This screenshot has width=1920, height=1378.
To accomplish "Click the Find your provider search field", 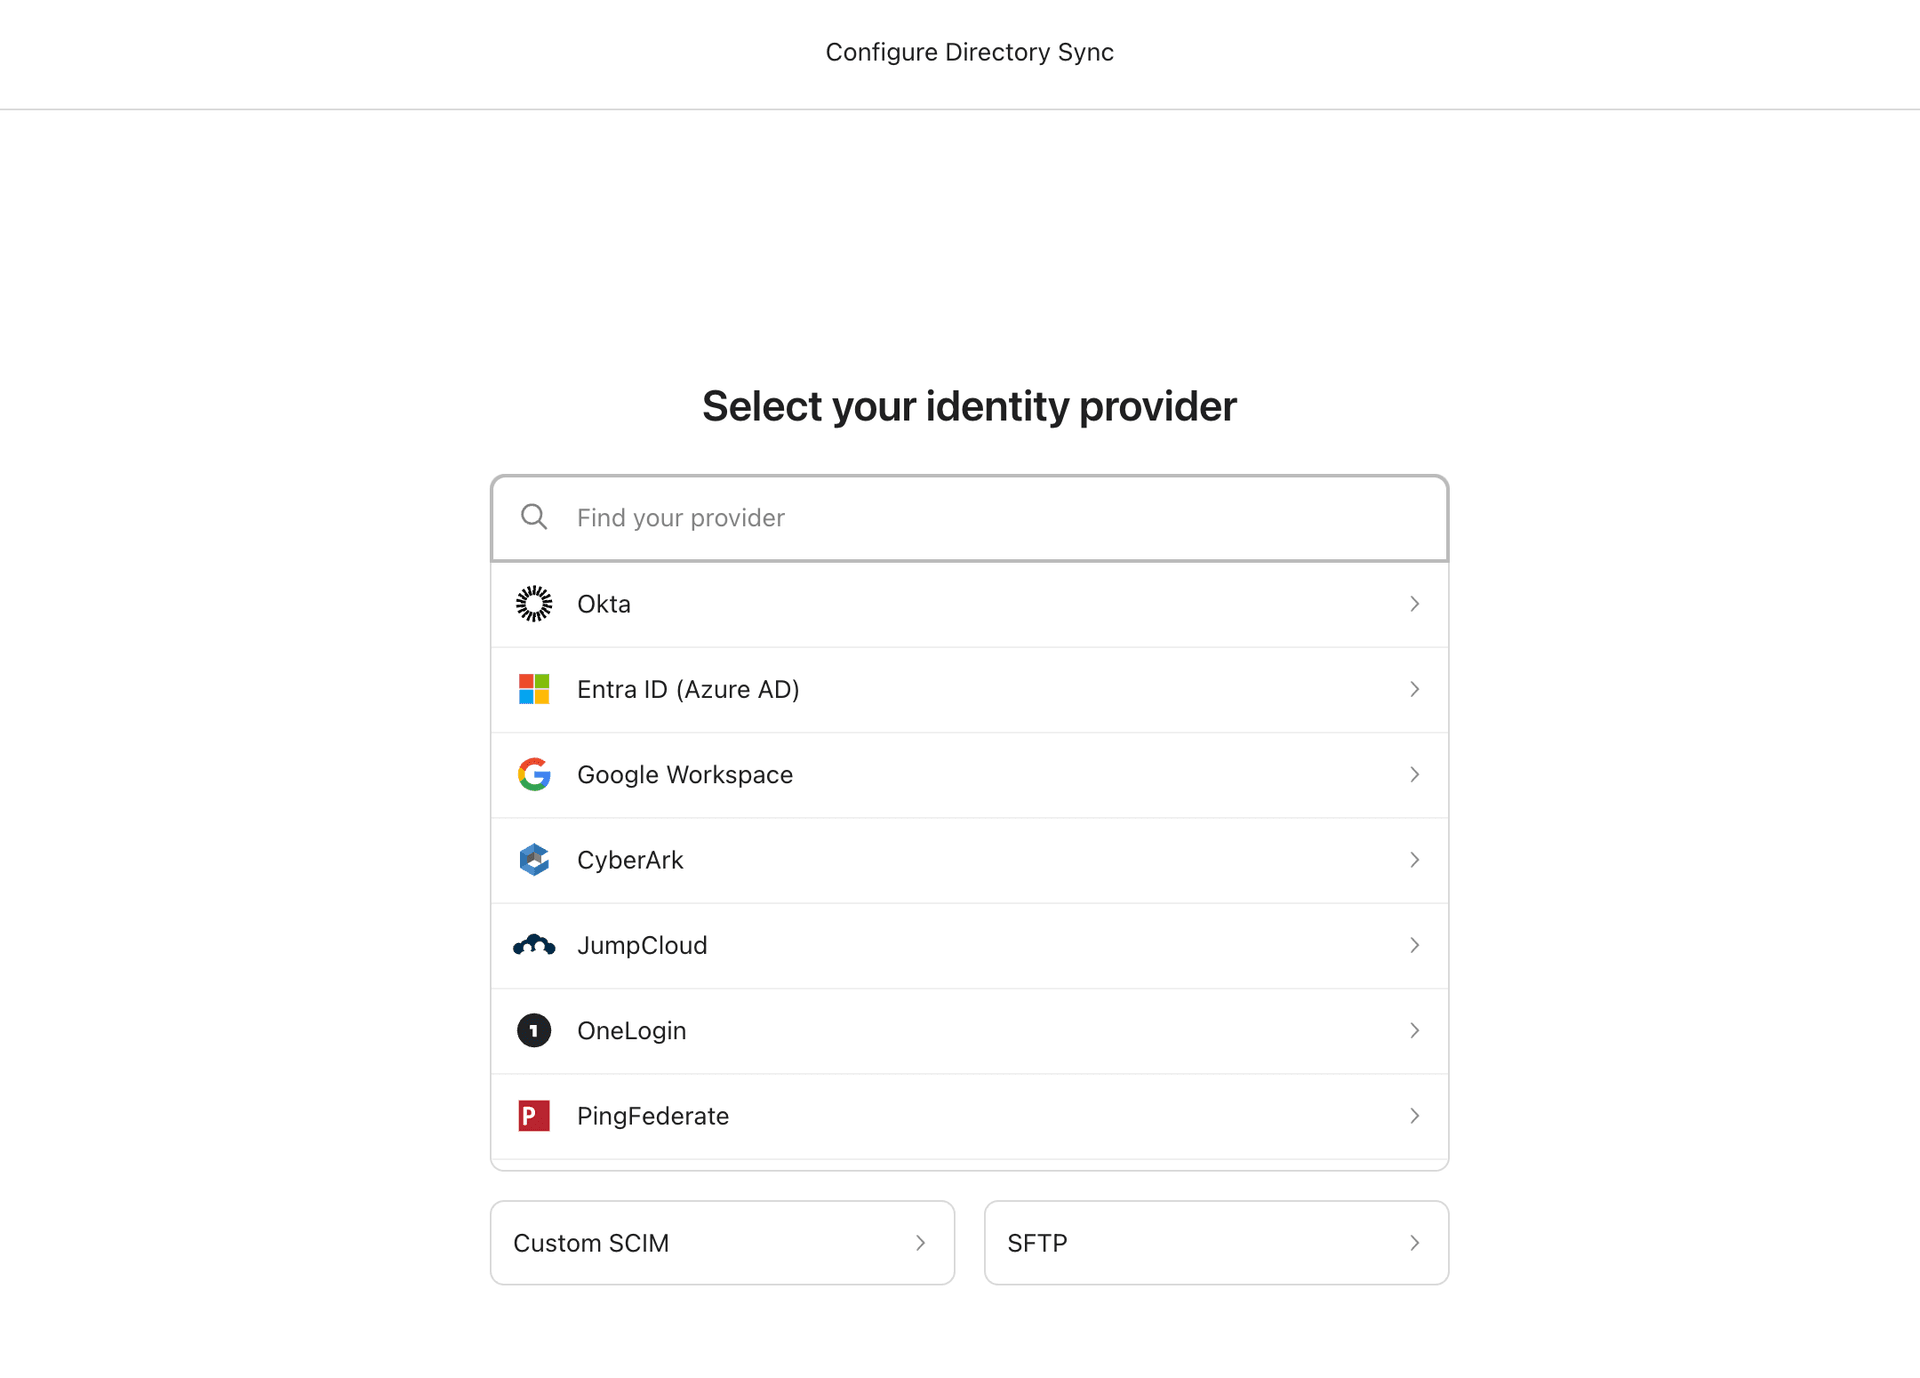I will (968, 517).
